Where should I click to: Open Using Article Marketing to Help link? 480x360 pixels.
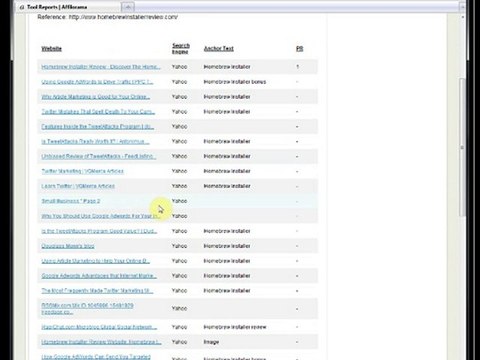coord(95,261)
